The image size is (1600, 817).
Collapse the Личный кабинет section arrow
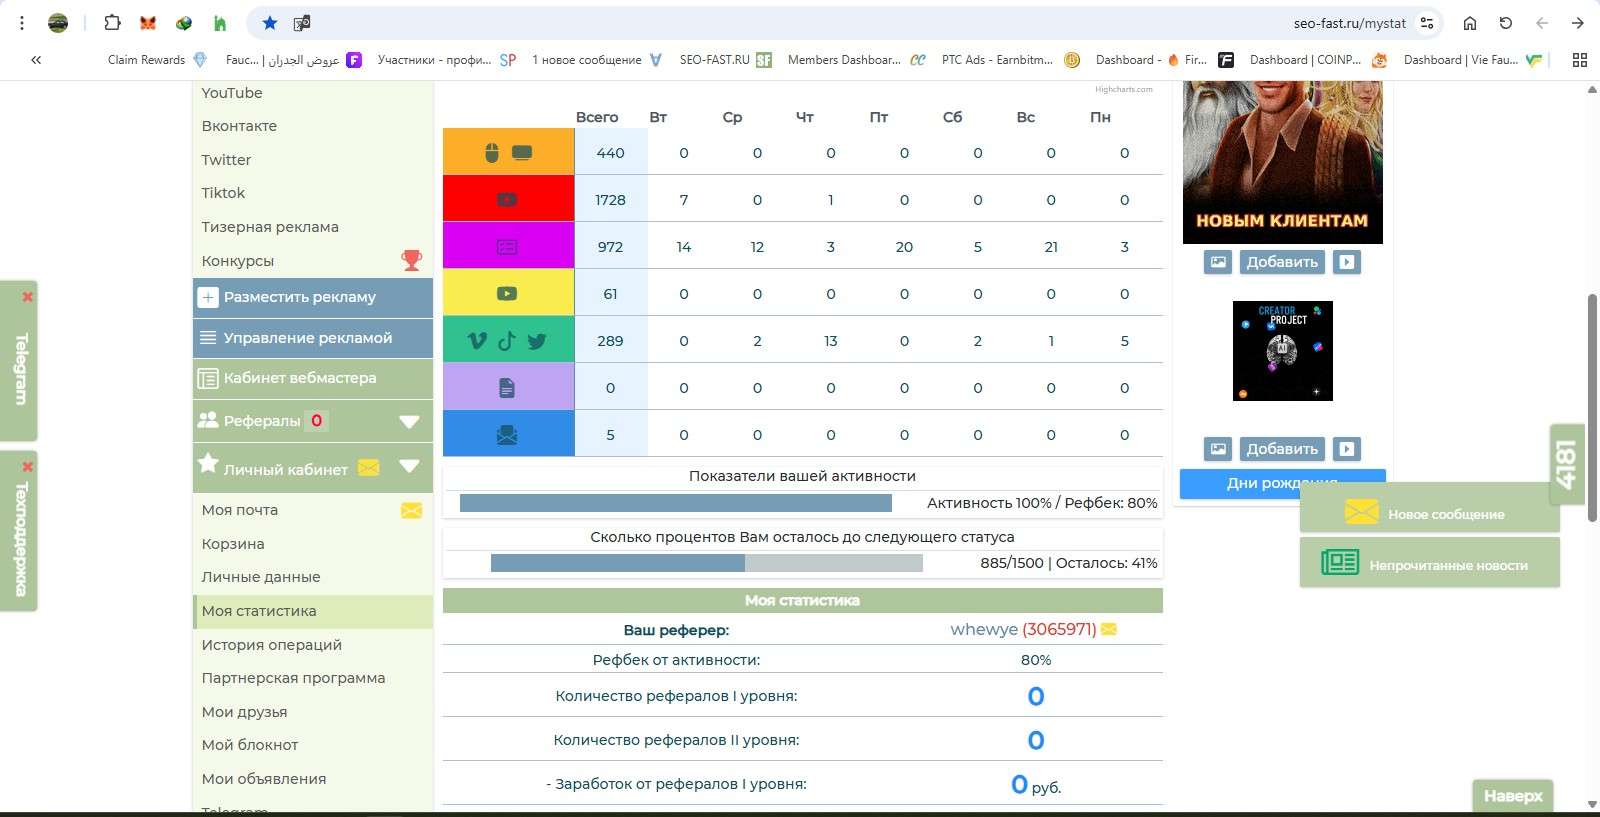[x=409, y=466]
